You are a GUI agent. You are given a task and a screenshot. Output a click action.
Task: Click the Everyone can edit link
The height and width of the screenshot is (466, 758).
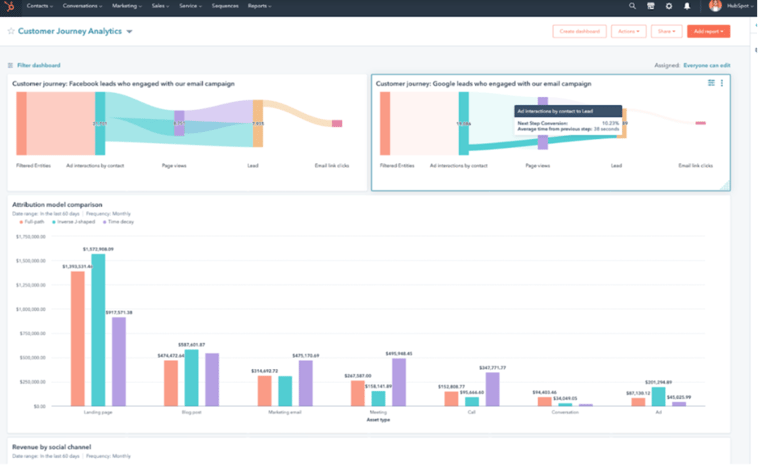(x=706, y=65)
